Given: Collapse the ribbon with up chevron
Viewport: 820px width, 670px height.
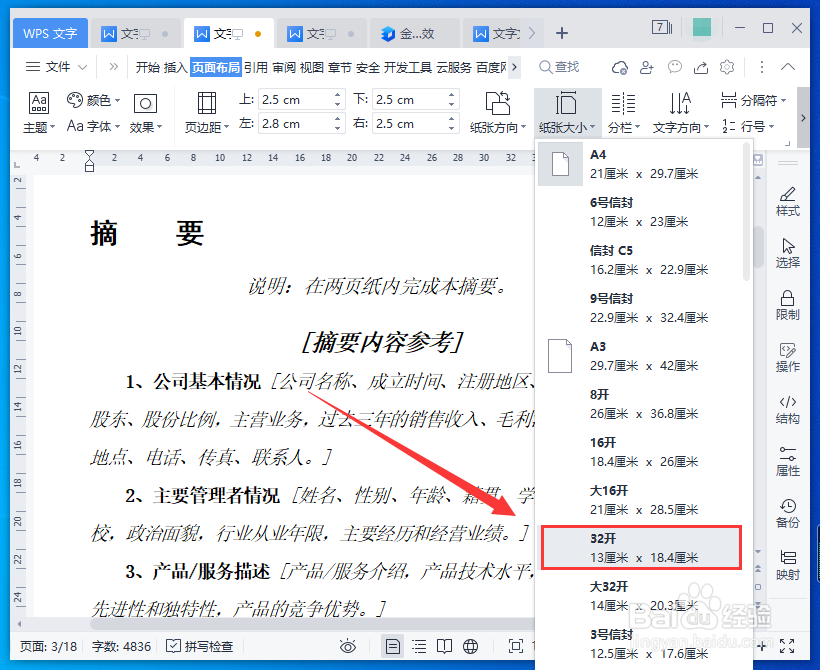Looking at the screenshot, I should pos(788,66).
